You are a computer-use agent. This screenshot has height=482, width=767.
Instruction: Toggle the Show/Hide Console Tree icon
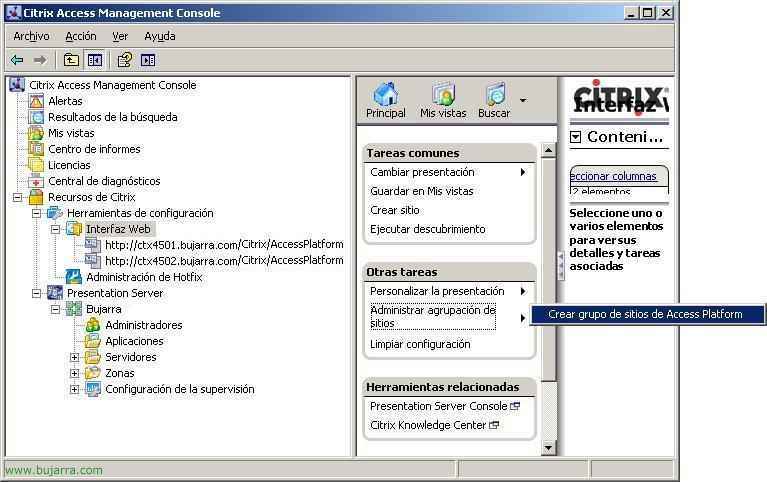click(95, 60)
